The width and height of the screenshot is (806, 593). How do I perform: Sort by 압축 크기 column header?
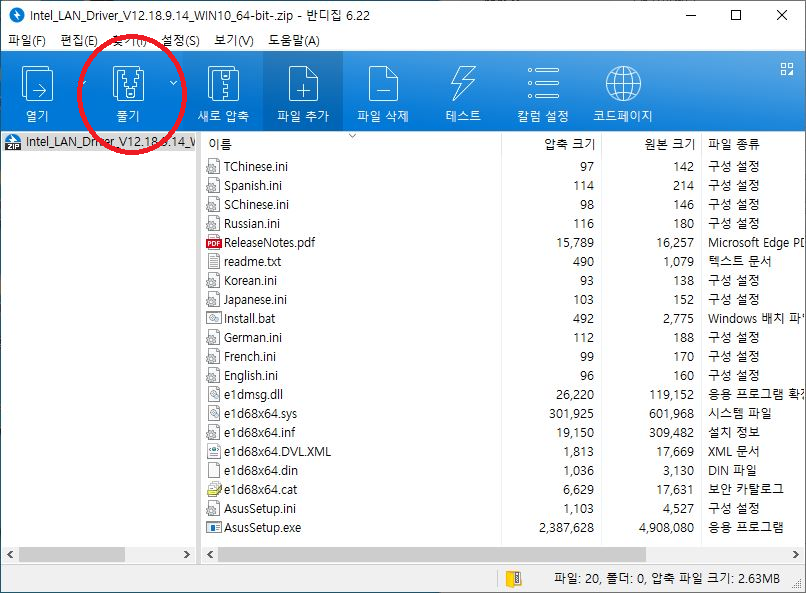pos(569,144)
